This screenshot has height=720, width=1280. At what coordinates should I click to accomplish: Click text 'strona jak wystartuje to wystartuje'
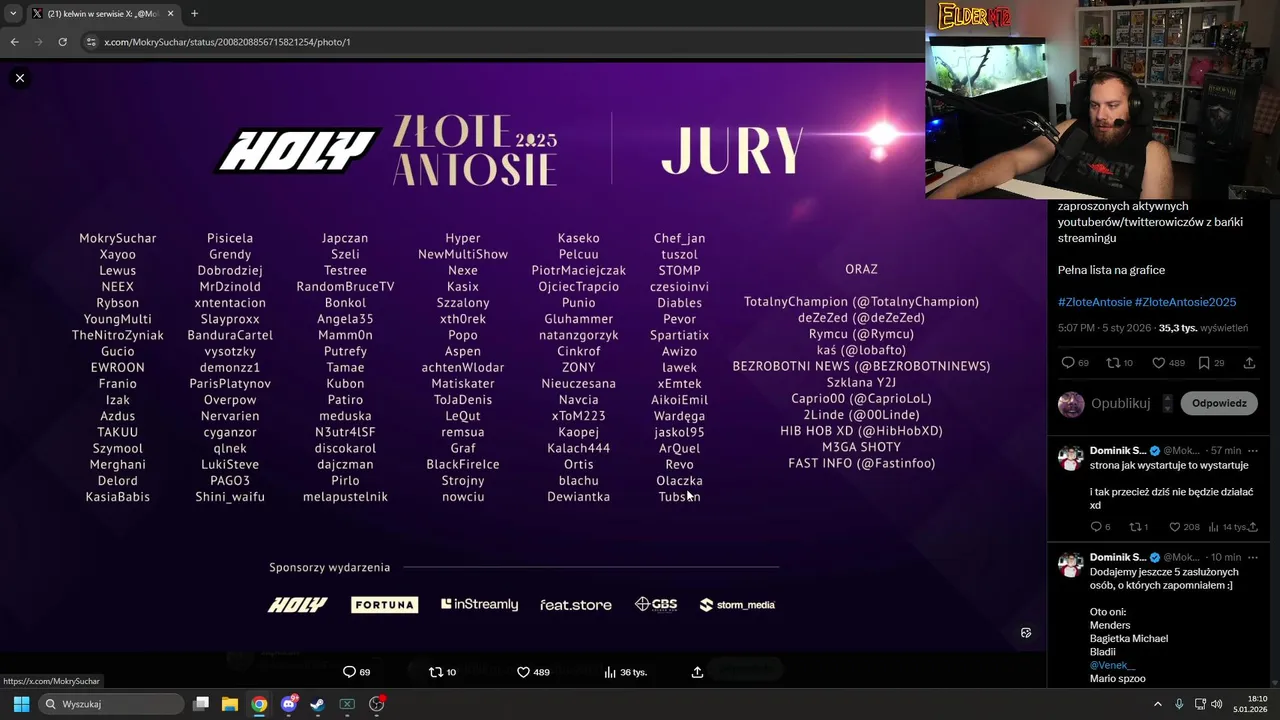(x=1169, y=466)
